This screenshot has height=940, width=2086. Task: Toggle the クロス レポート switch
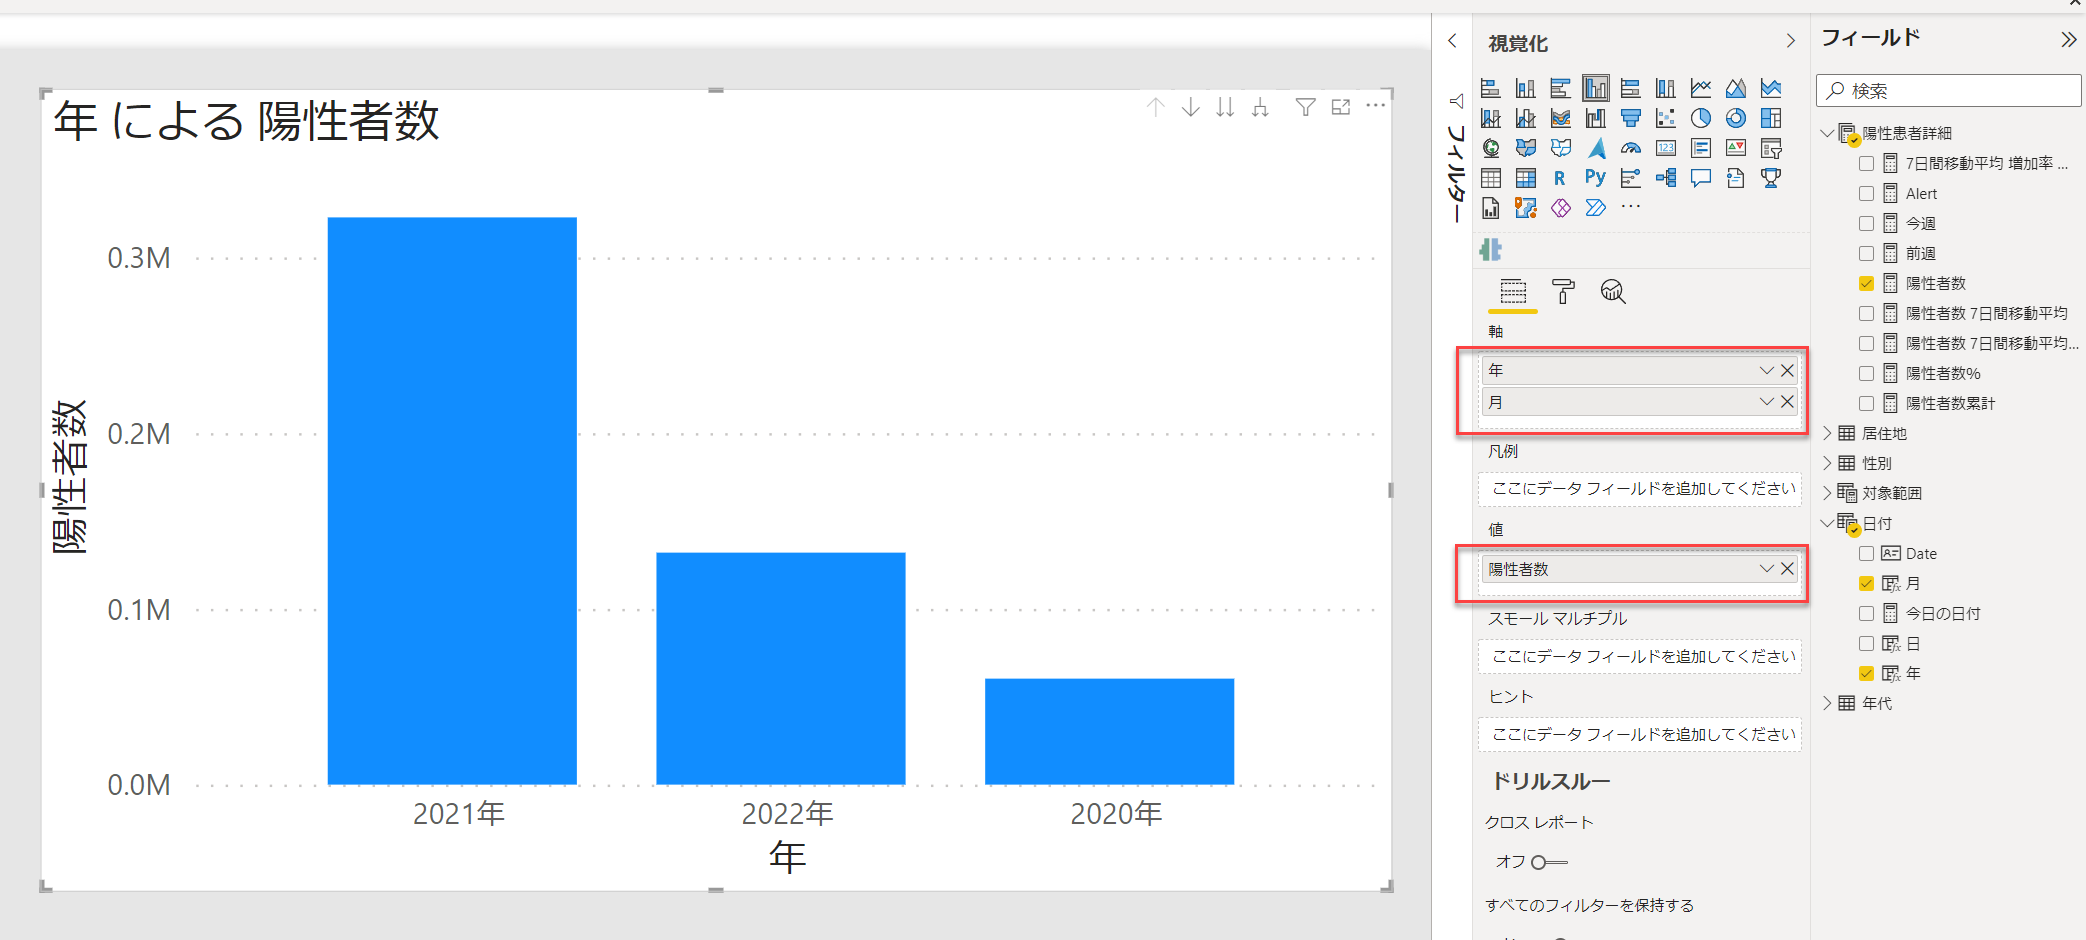click(x=1549, y=862)
